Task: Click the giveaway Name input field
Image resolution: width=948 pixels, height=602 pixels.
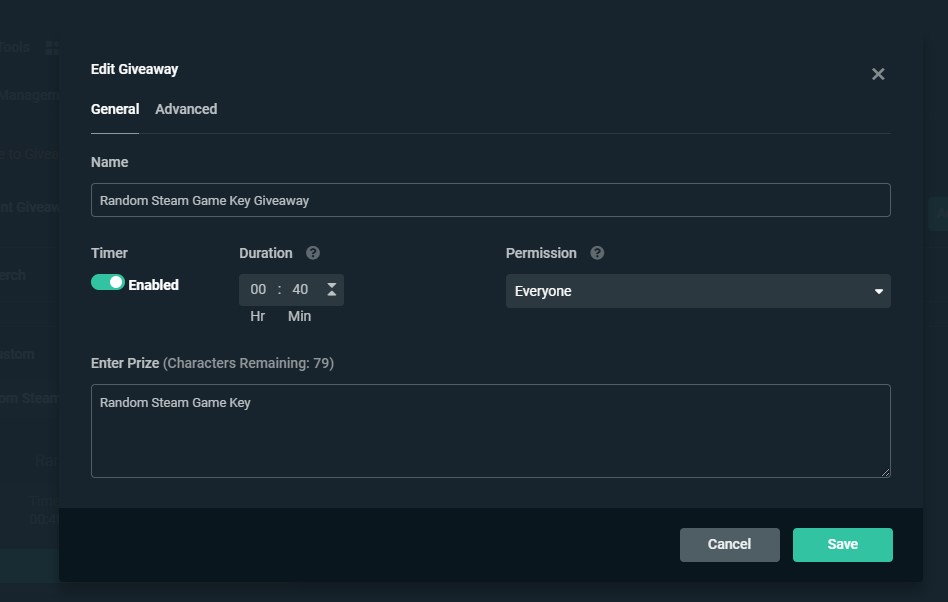Action: pos(490,200)
